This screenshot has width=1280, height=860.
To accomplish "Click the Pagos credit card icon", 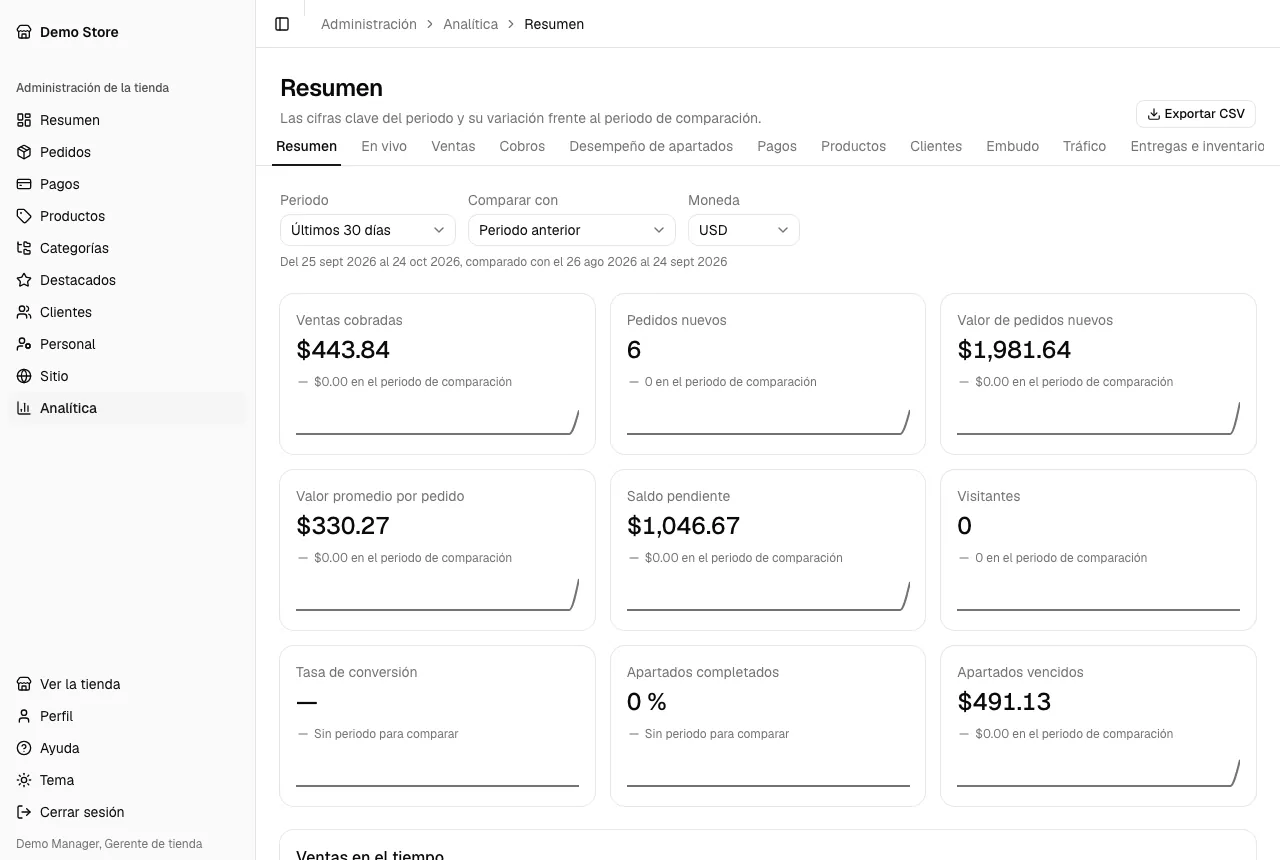I will click(24, 184).
